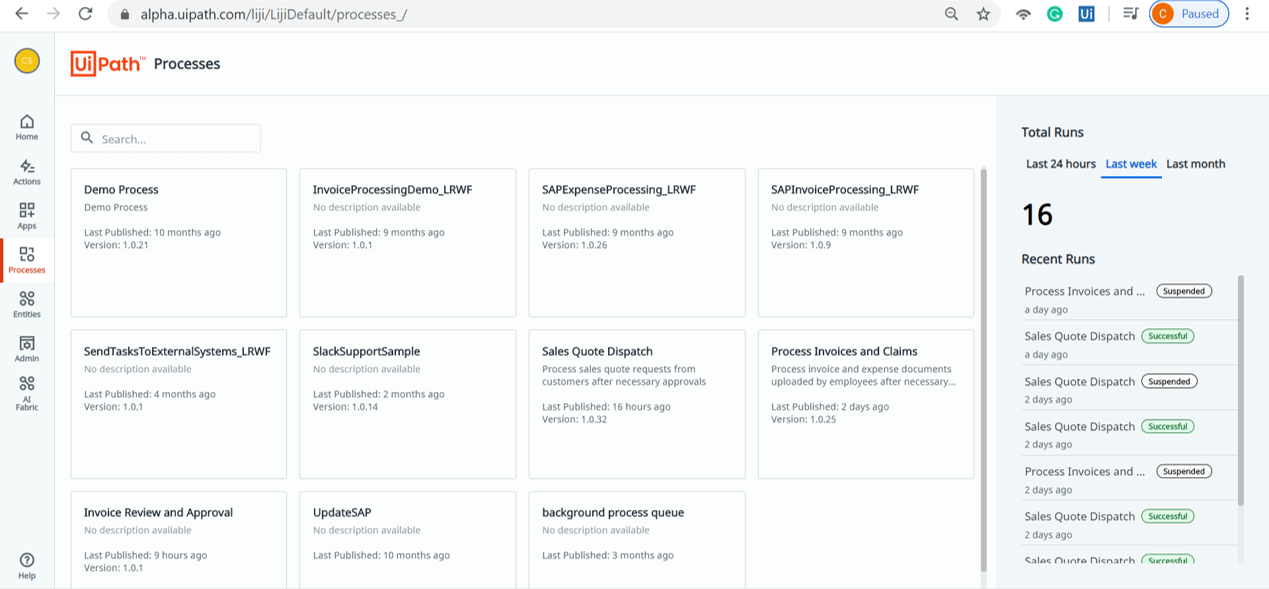Click Version: 1.0.25 text
Screen dimensions: 1269x589
803,419
